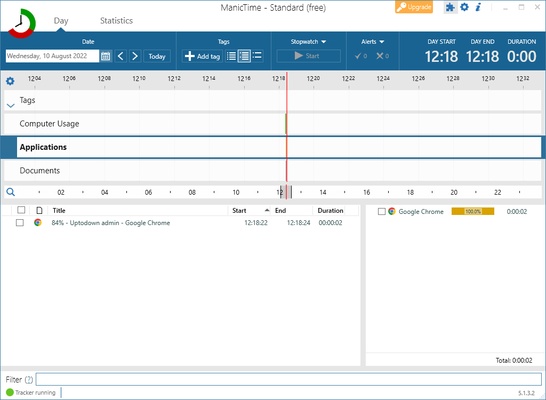Click the Upgrade button
Viewport: 546px width, 400px height.
(x=414, y=7)
